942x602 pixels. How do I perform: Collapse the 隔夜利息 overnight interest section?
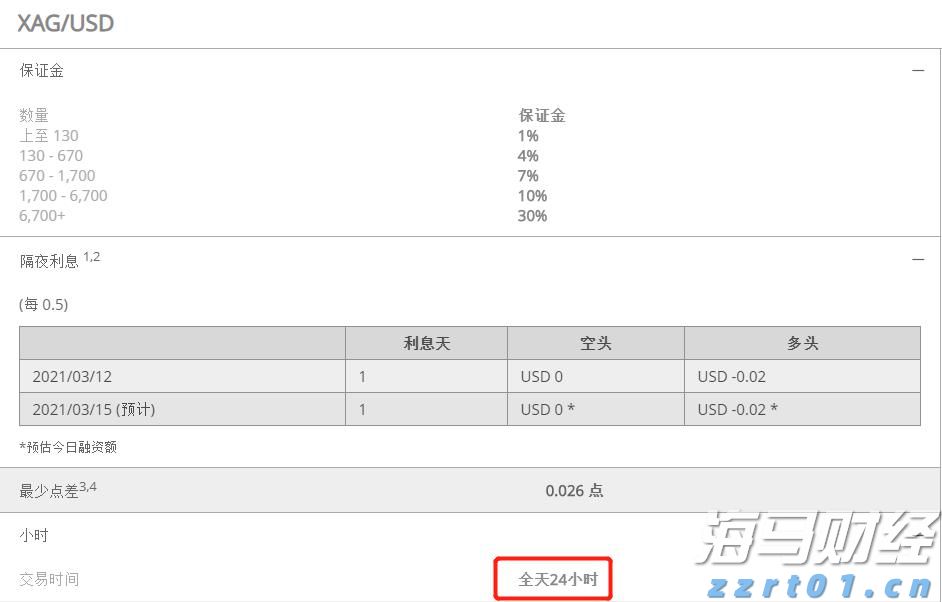(x=919, y=259)
